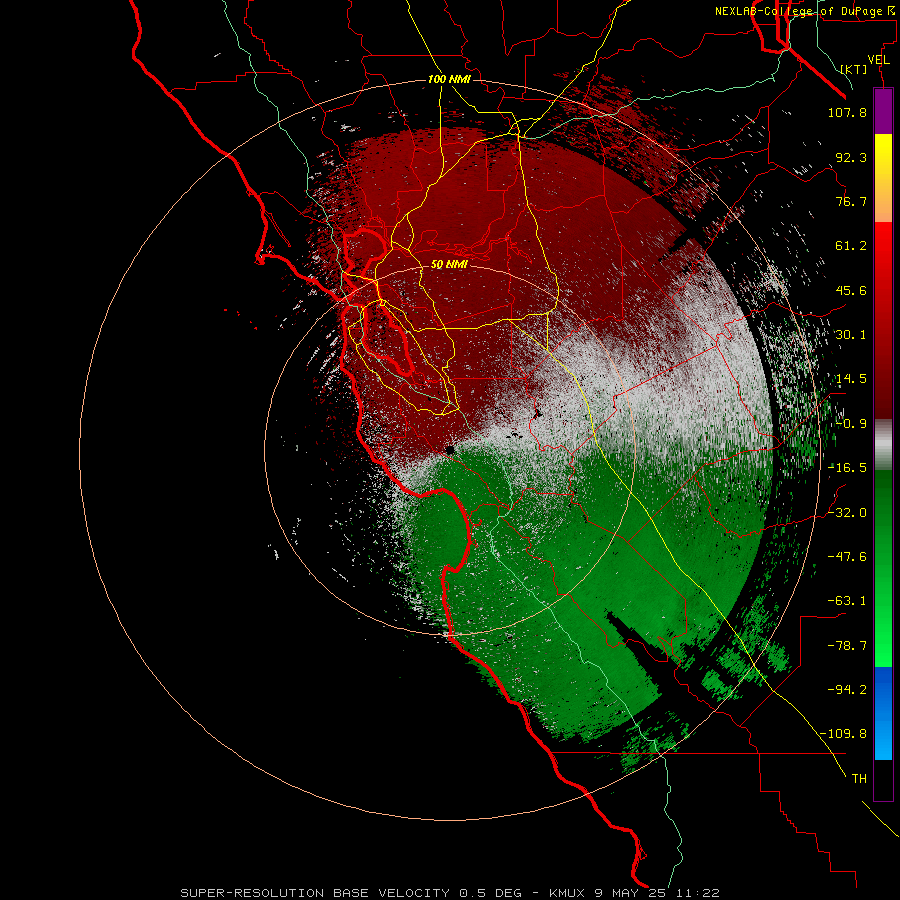Pick the yellow-orange segment of the color bar
The image size is (900, 900).
883,178
